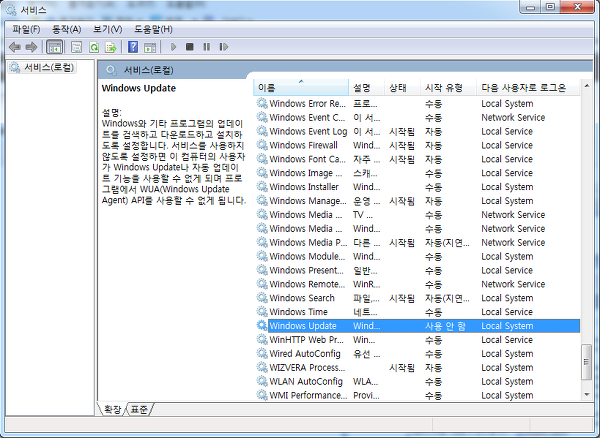Select the Windows Search service name
This screenshot has height=438, width=600.
tap(302, 298)
